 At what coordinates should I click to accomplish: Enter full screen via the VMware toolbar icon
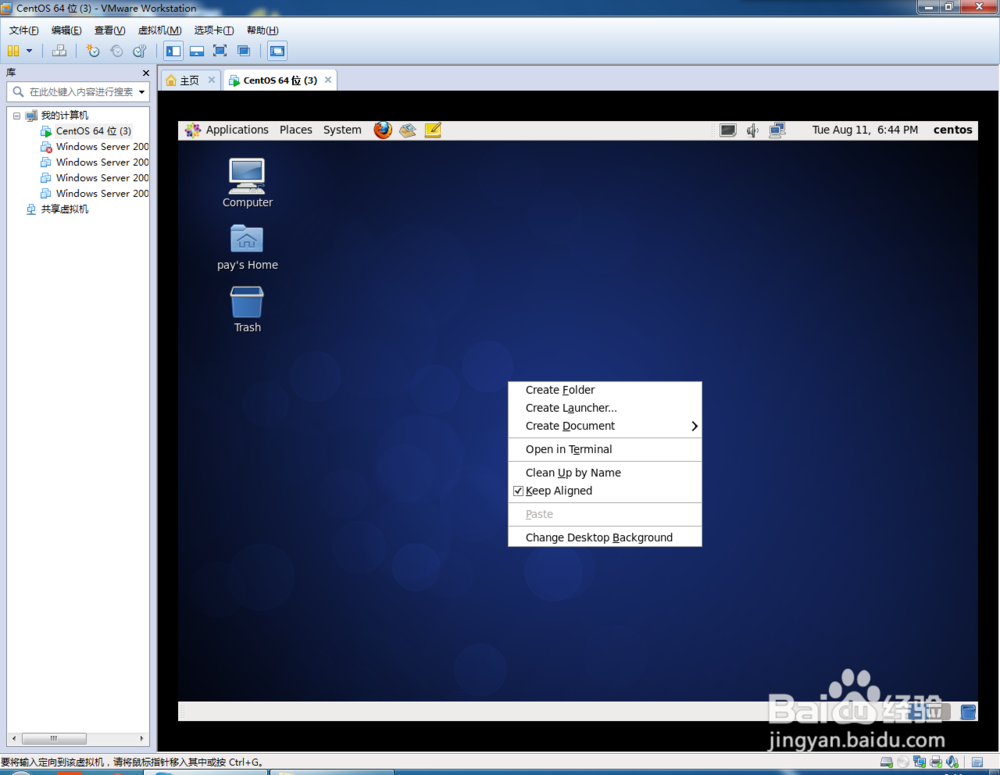[221, 51]
